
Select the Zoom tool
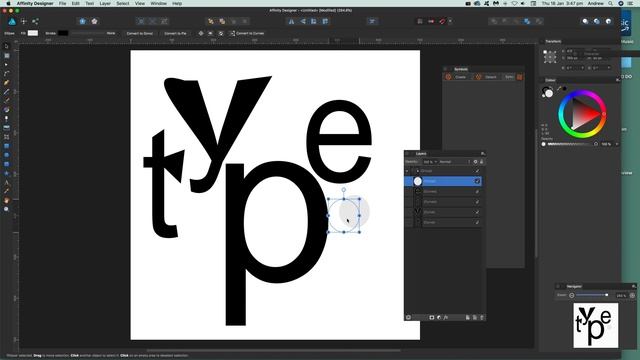[x=7, y=209]
